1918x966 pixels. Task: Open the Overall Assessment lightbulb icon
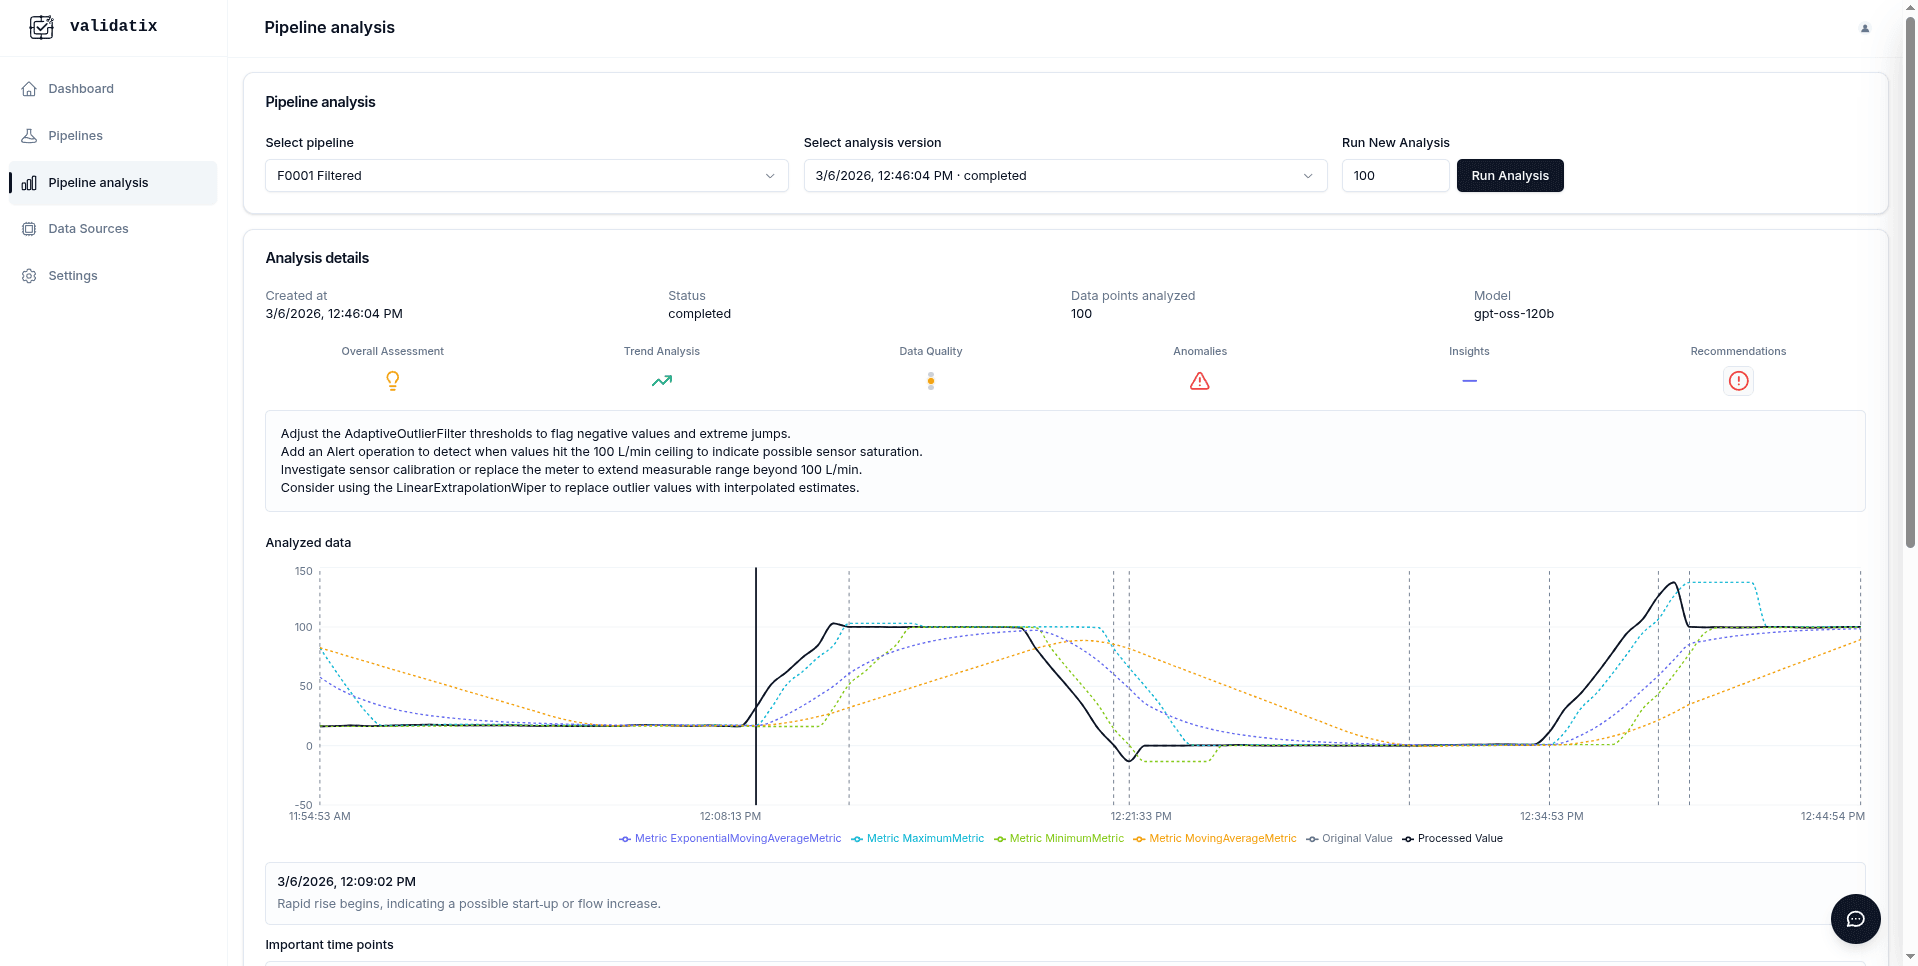click(392, 381)
